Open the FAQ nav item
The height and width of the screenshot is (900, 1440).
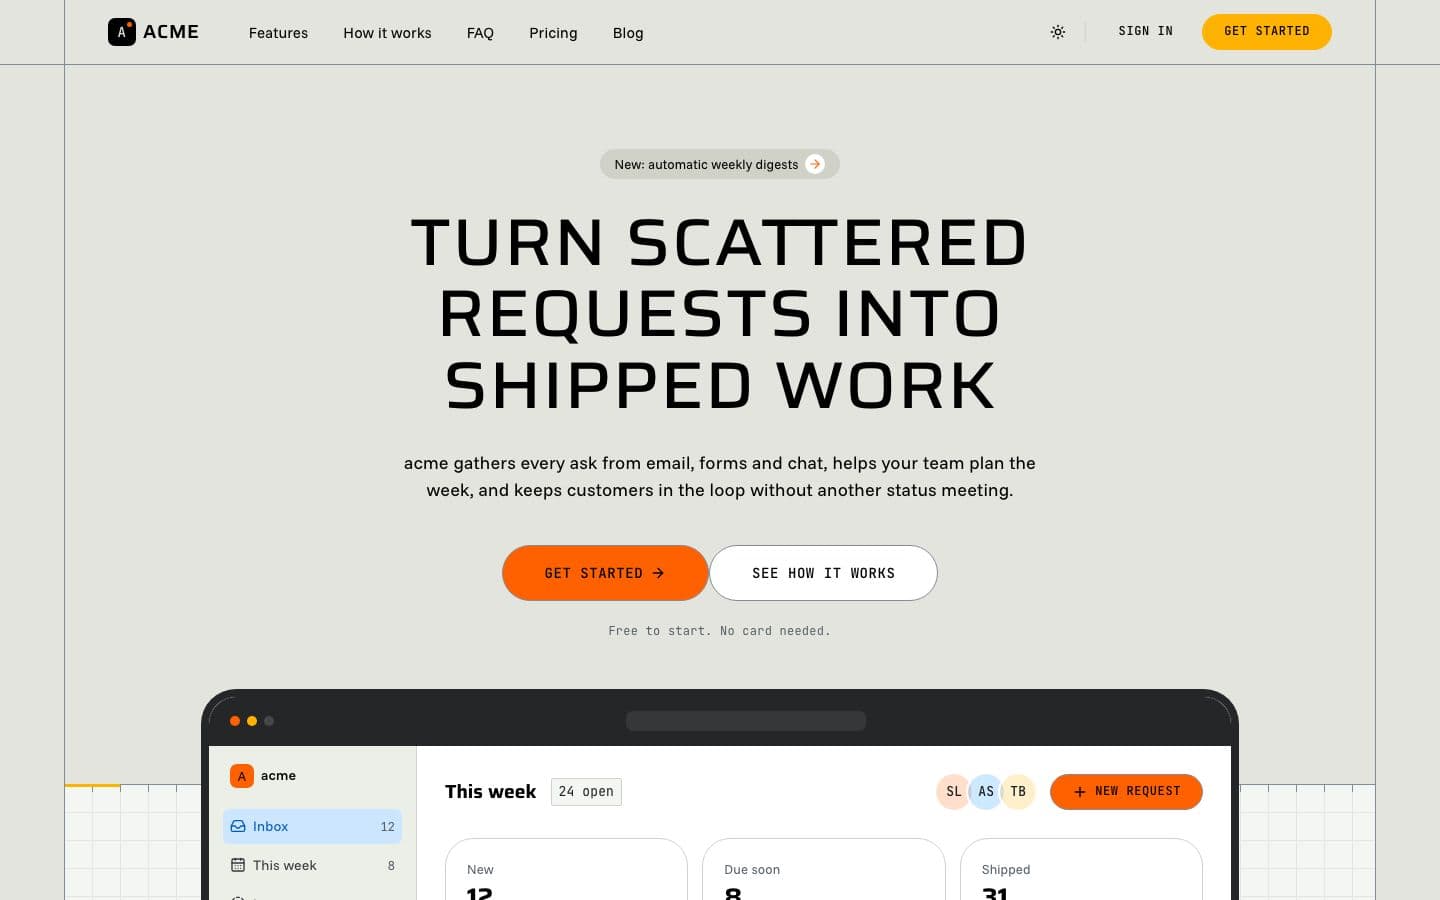(x=480, y=33)
